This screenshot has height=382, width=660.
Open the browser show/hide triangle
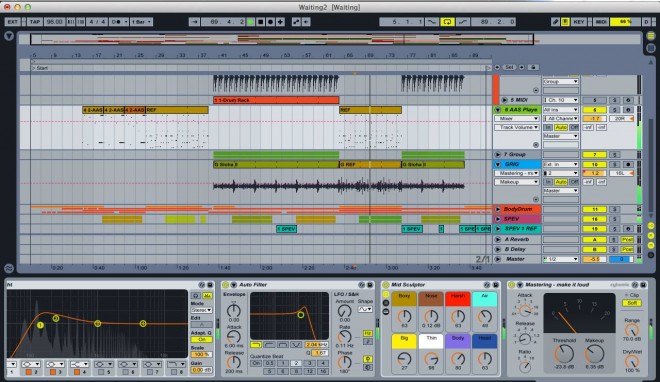coord(9,36)
